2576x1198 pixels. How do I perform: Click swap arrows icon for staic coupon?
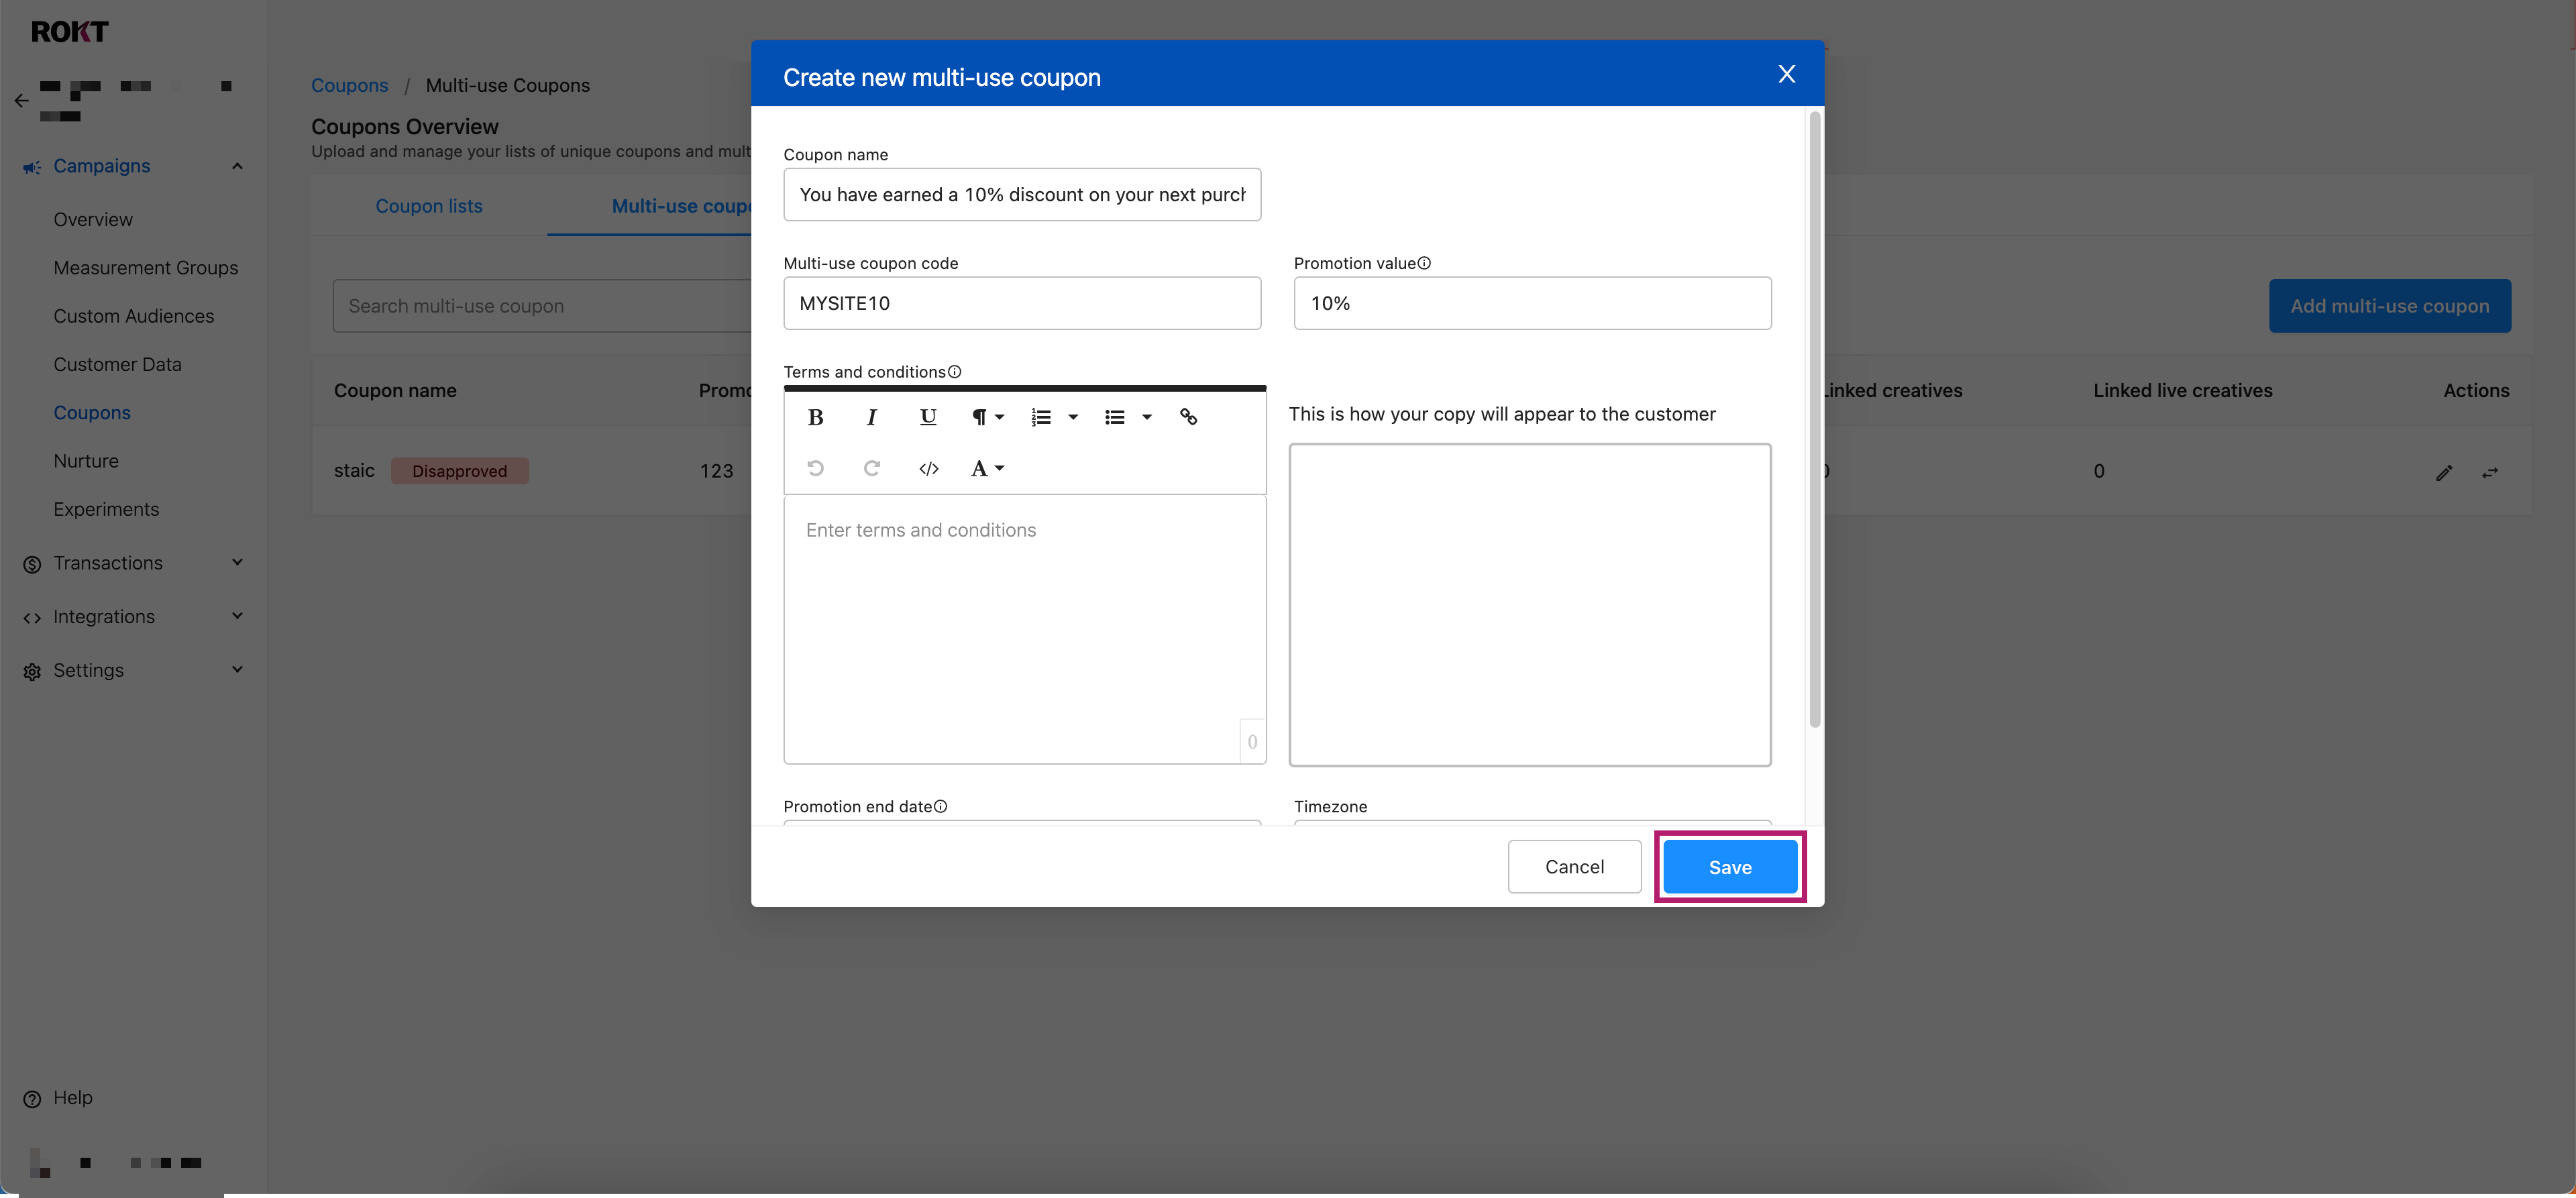click(2489, 472)
